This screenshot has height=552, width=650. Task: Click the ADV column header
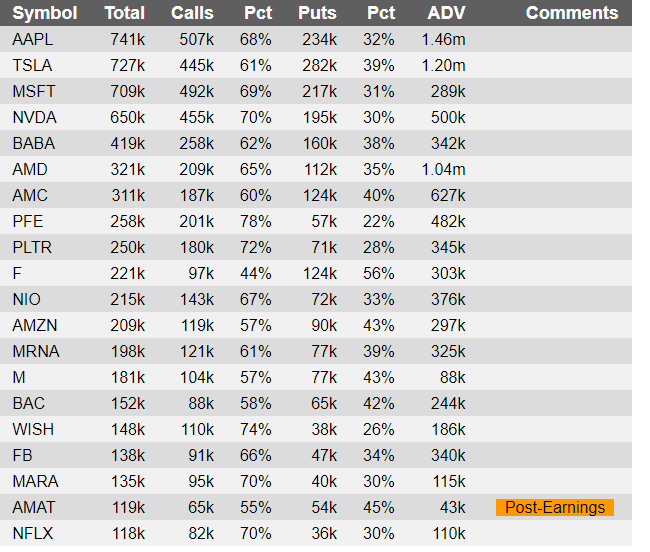tap(446, 13)
